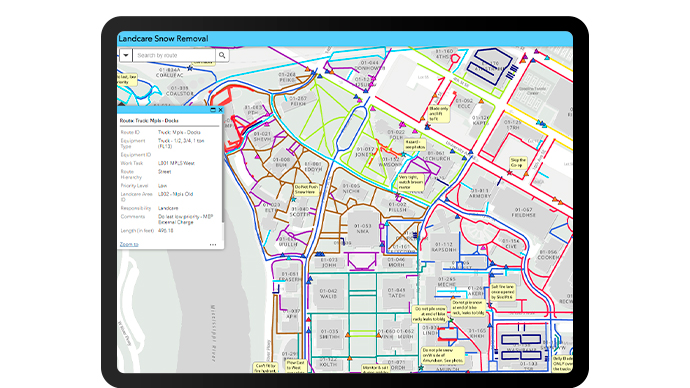Open the 'Skip the Co-op' note
The height and width of the screenshot is (388, 690).
click(518, 162)
